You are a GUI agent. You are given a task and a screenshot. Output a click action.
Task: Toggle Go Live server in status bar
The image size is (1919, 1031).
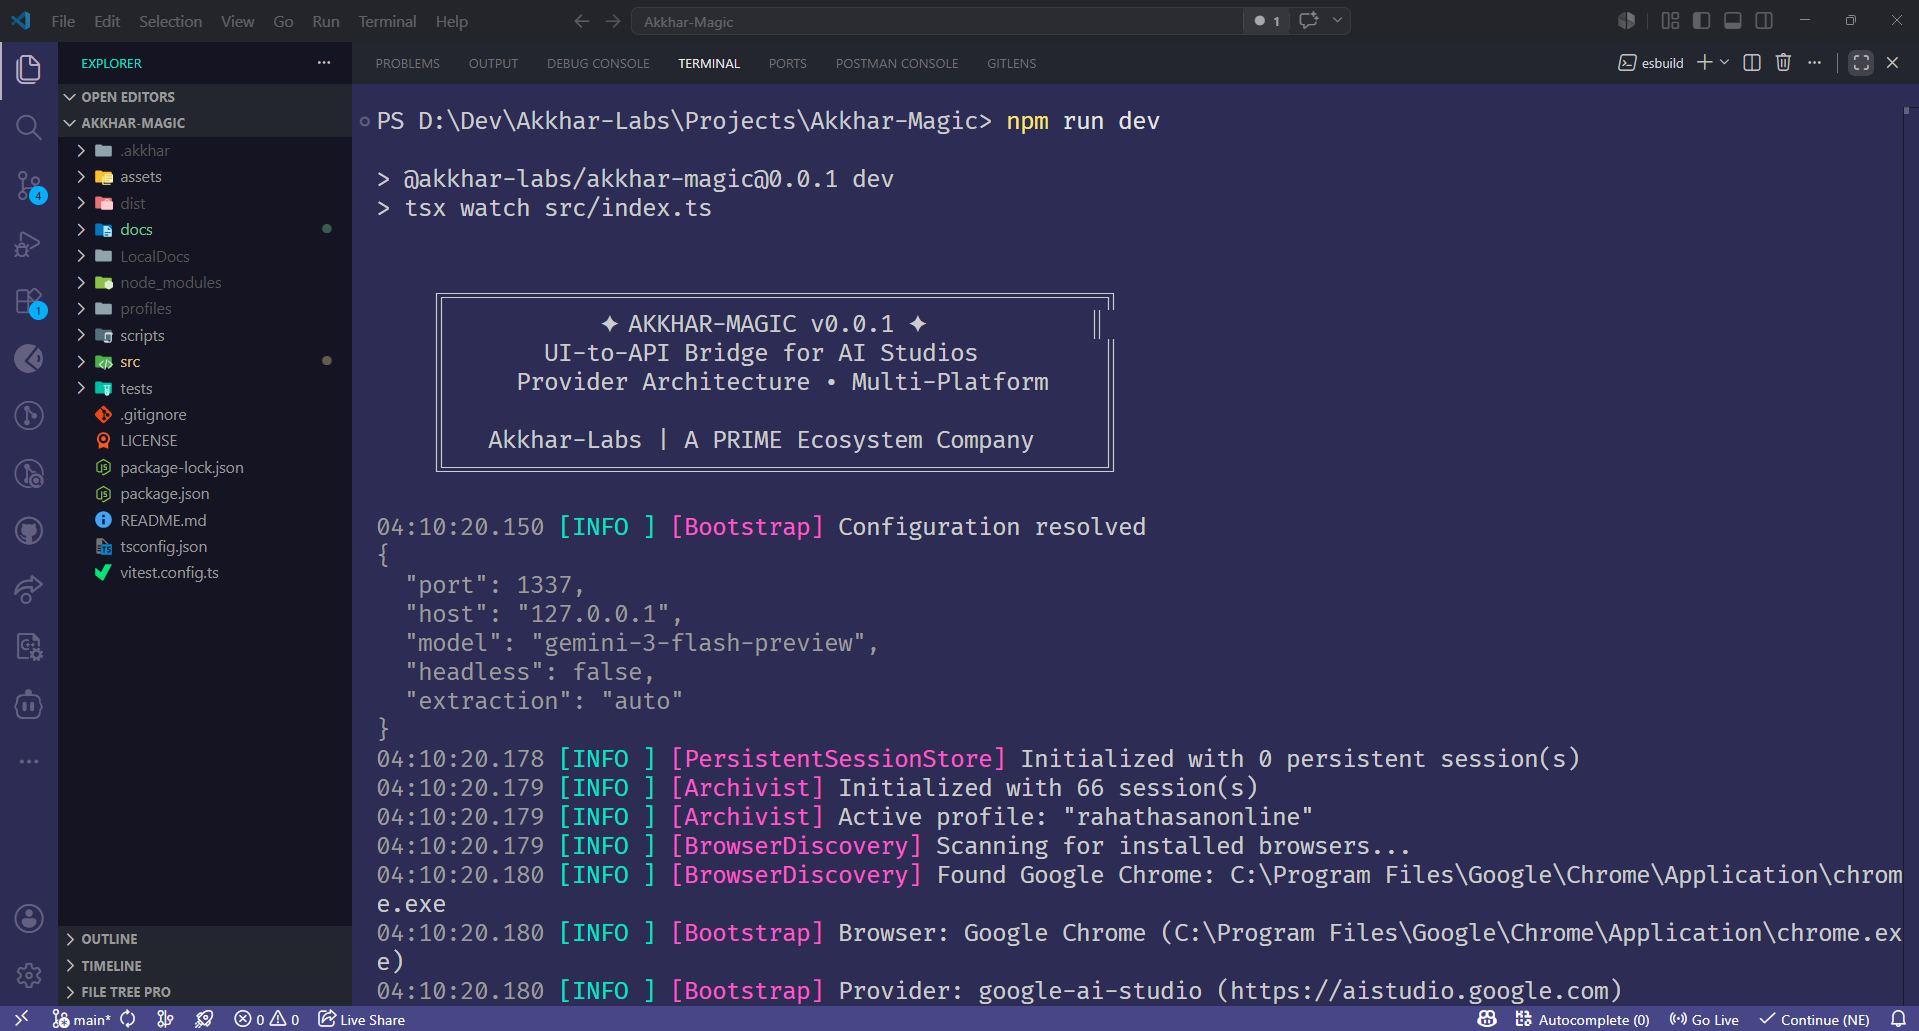pos(1704,1019)
